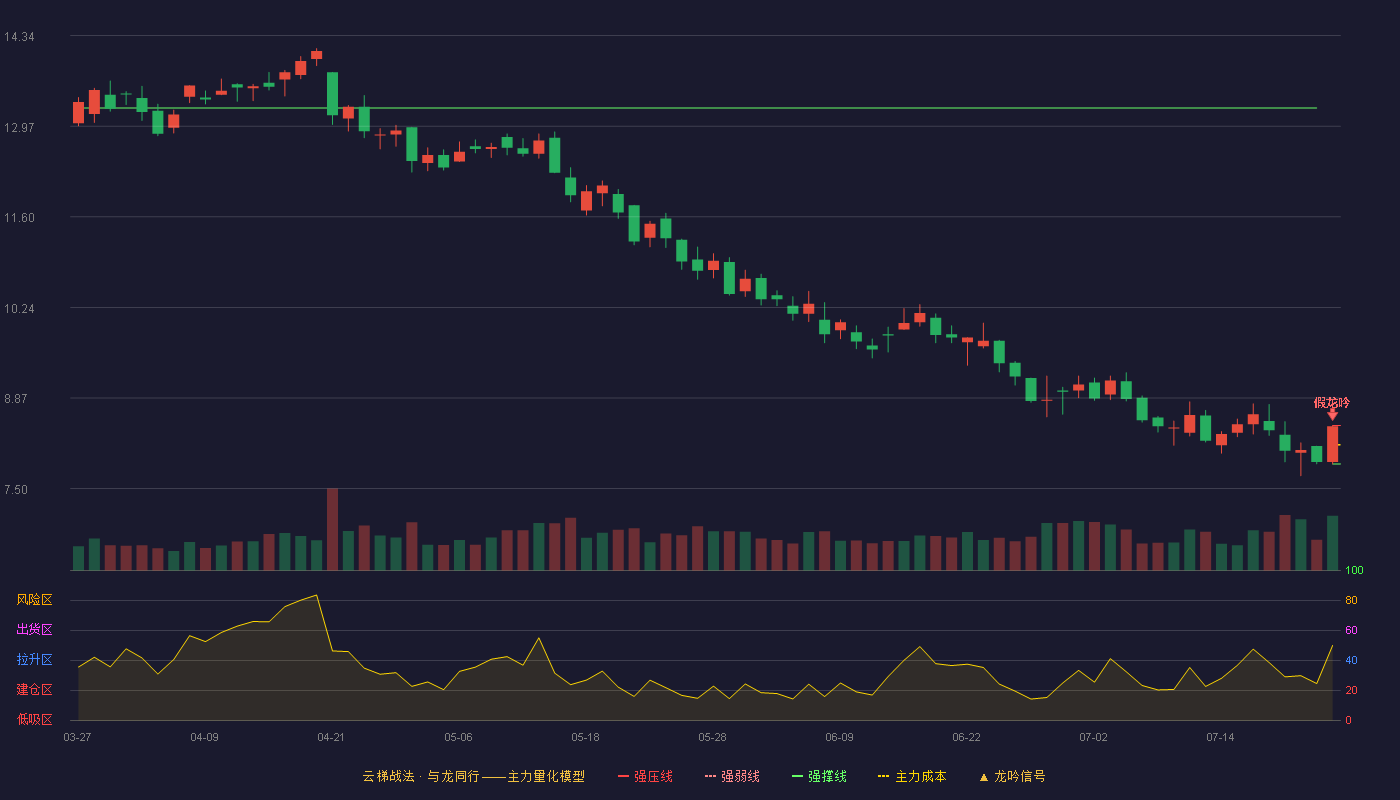Click the green horizontal line across the chart
This screenshot has height=800, width=1400.
point(700,107)
